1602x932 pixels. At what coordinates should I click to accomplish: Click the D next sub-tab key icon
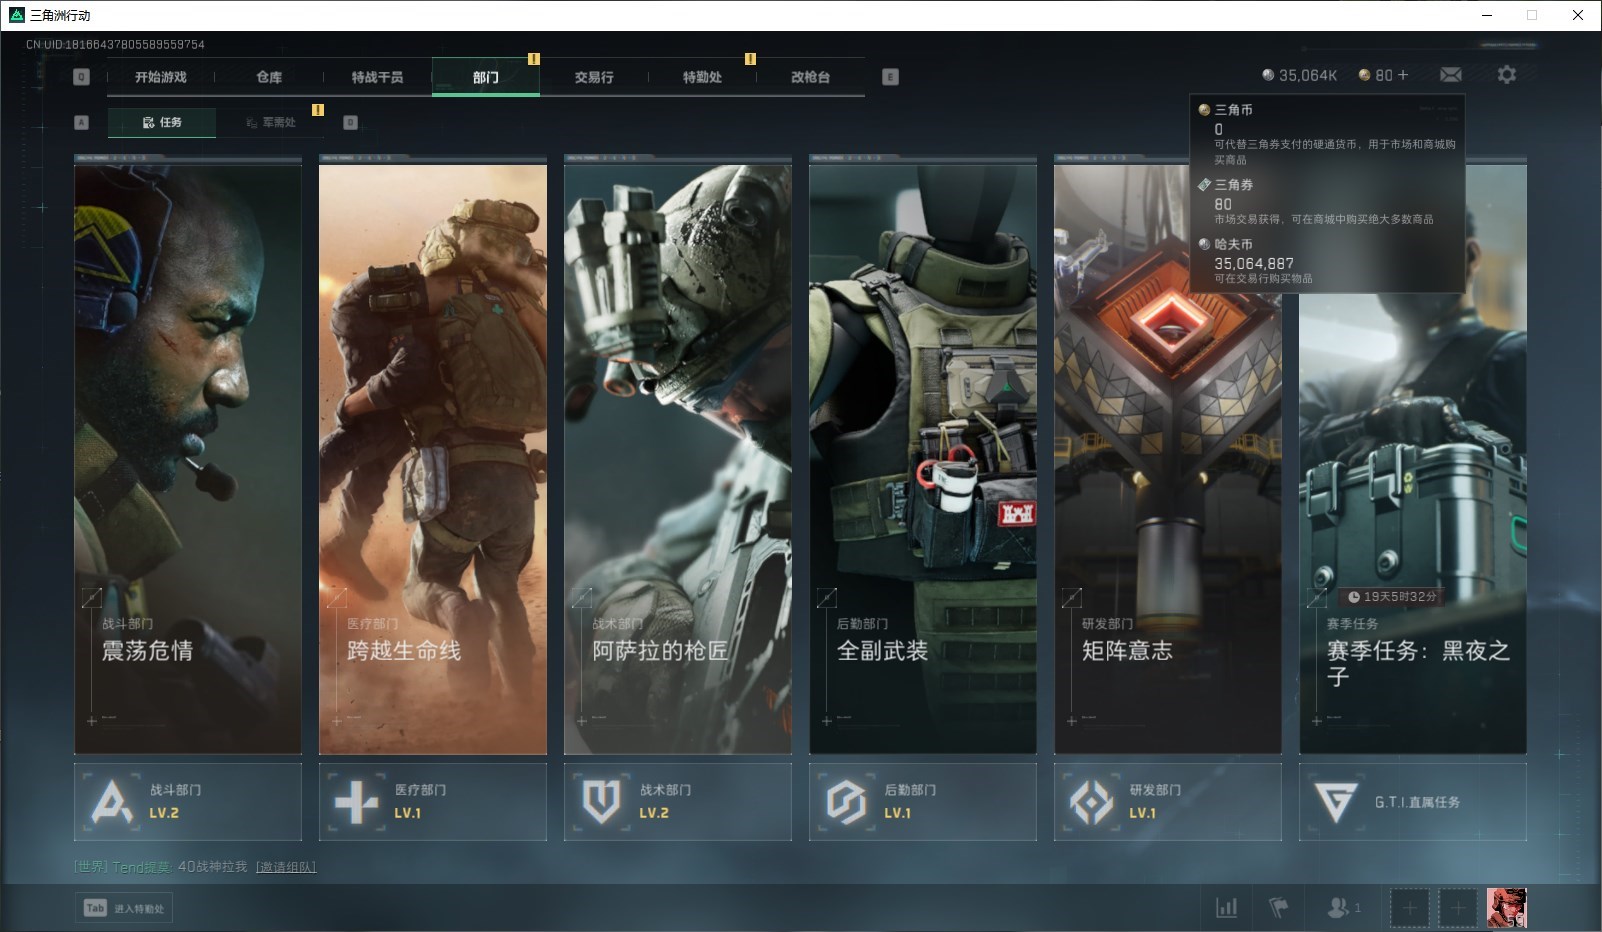[350, 122]
